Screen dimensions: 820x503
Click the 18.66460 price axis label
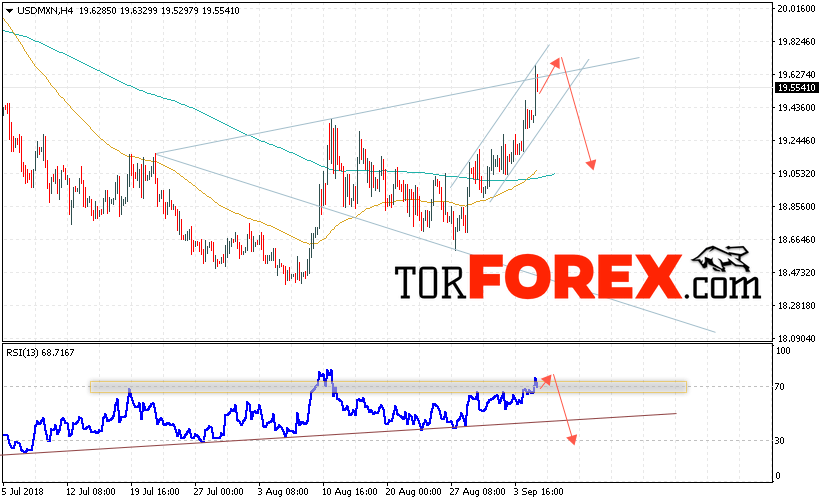(796, 239)
